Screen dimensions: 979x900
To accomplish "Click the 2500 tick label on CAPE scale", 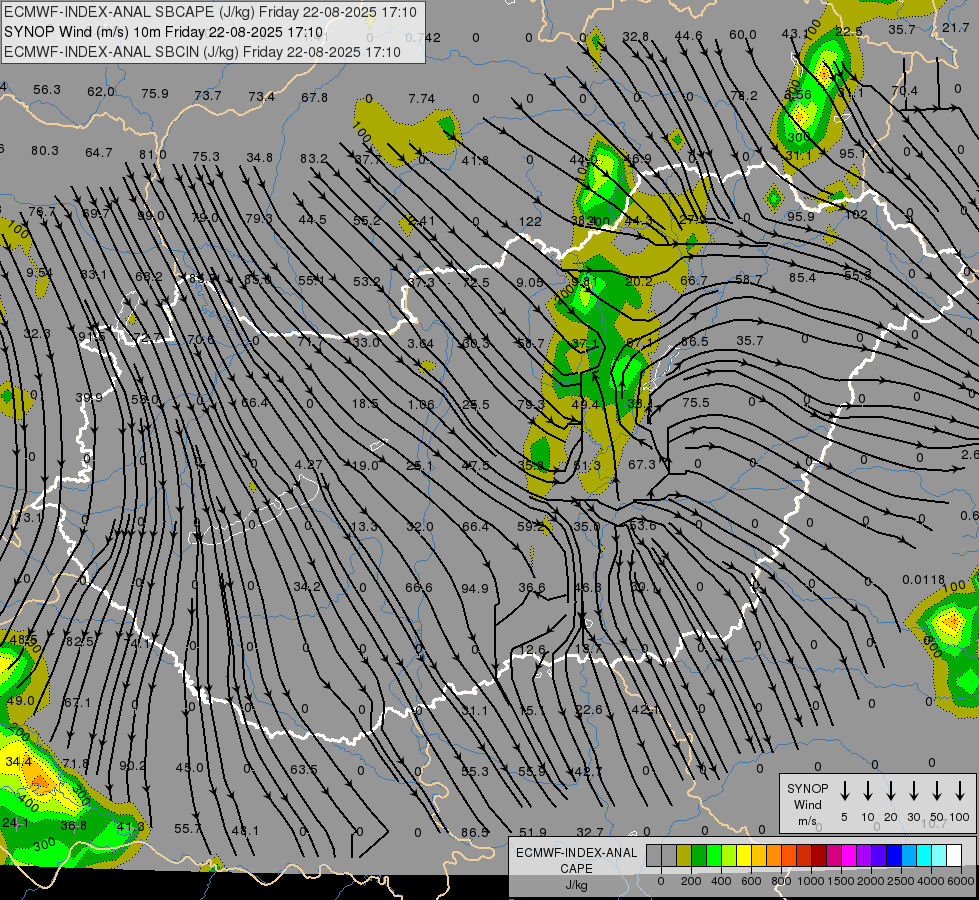I will pyautogui.click(x=901, y=881).
